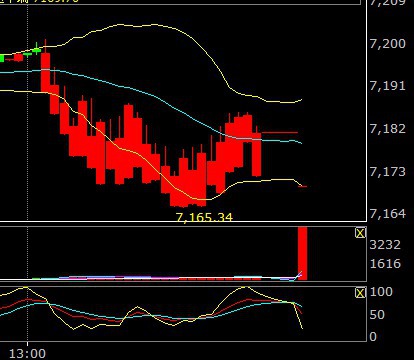Close the oscillator panel with its X icon
This screenshot has height=360, width=414.
pos(360,293)
